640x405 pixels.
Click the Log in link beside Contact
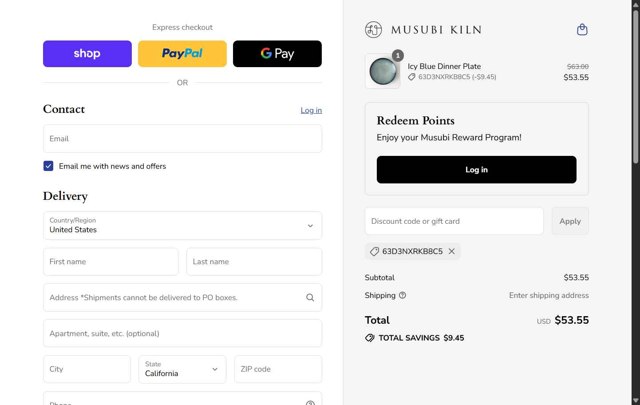(311, 110)
